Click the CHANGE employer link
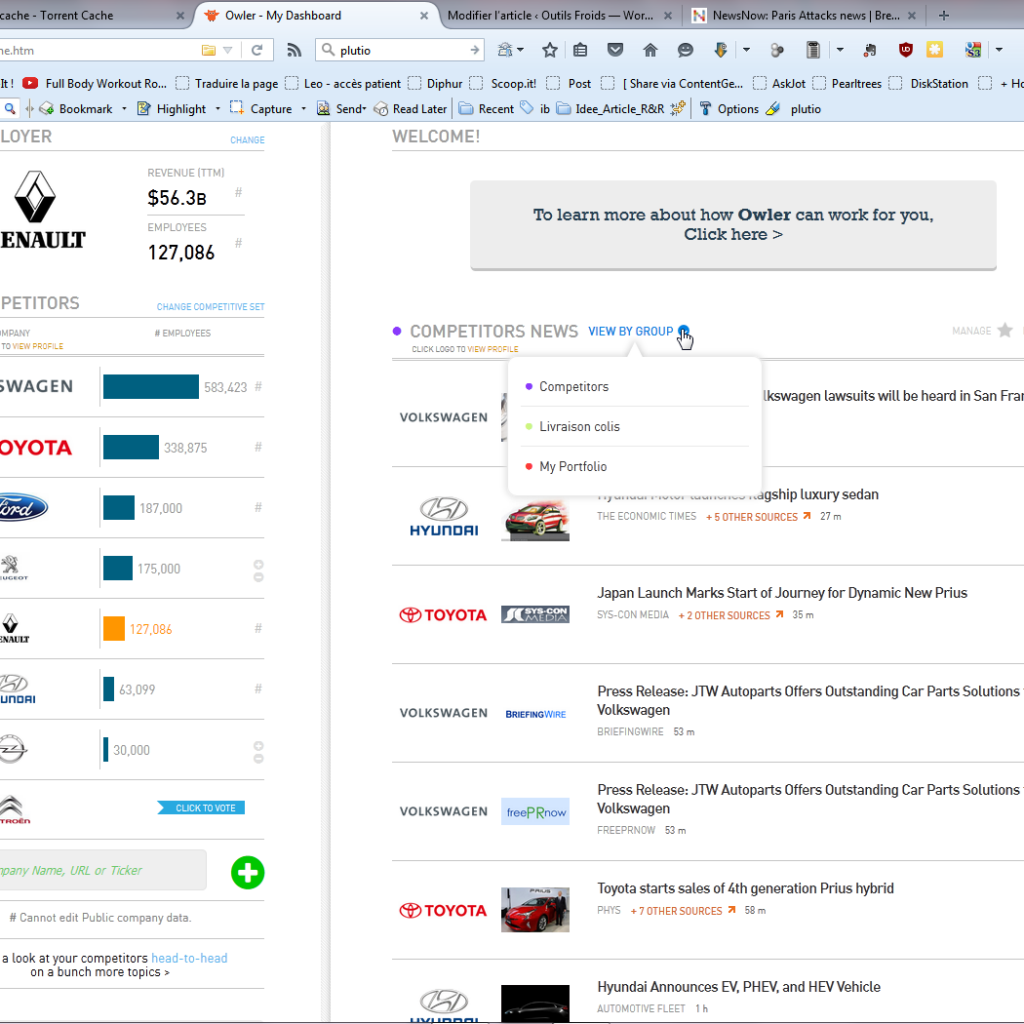Screen dimensions: 1024x1024 (x=247, y=140)
